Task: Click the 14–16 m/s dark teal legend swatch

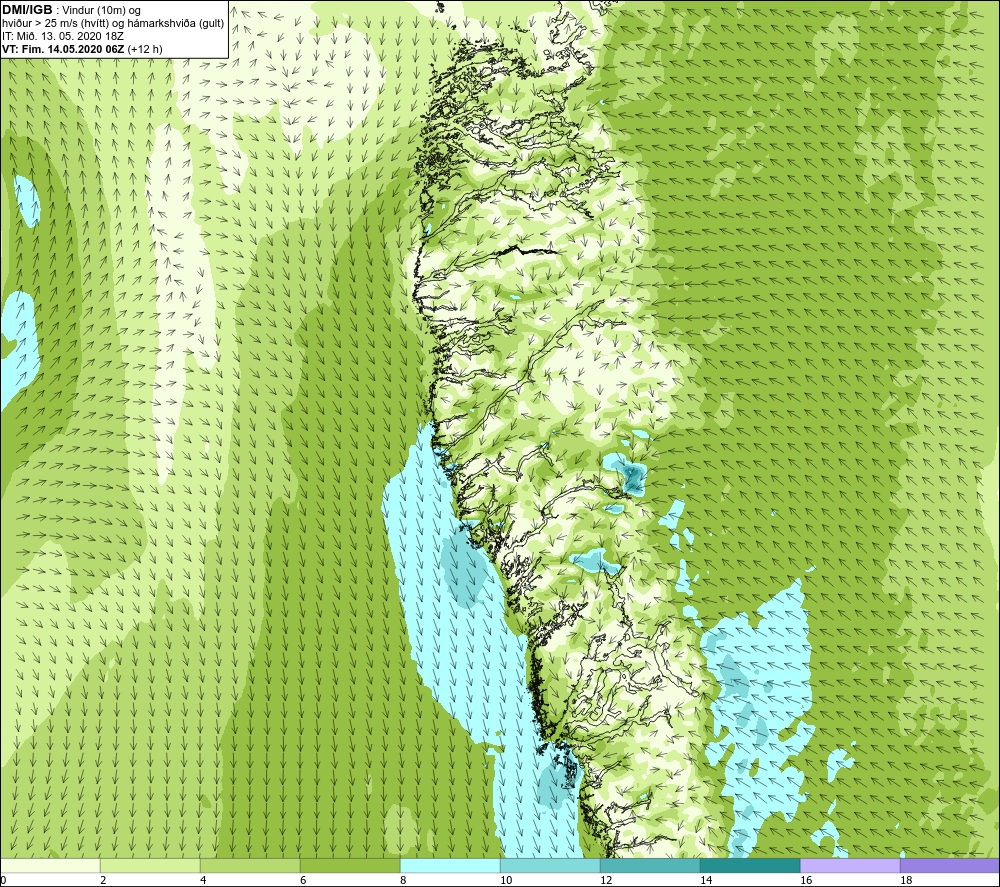Action: click(x=750, y=865)
